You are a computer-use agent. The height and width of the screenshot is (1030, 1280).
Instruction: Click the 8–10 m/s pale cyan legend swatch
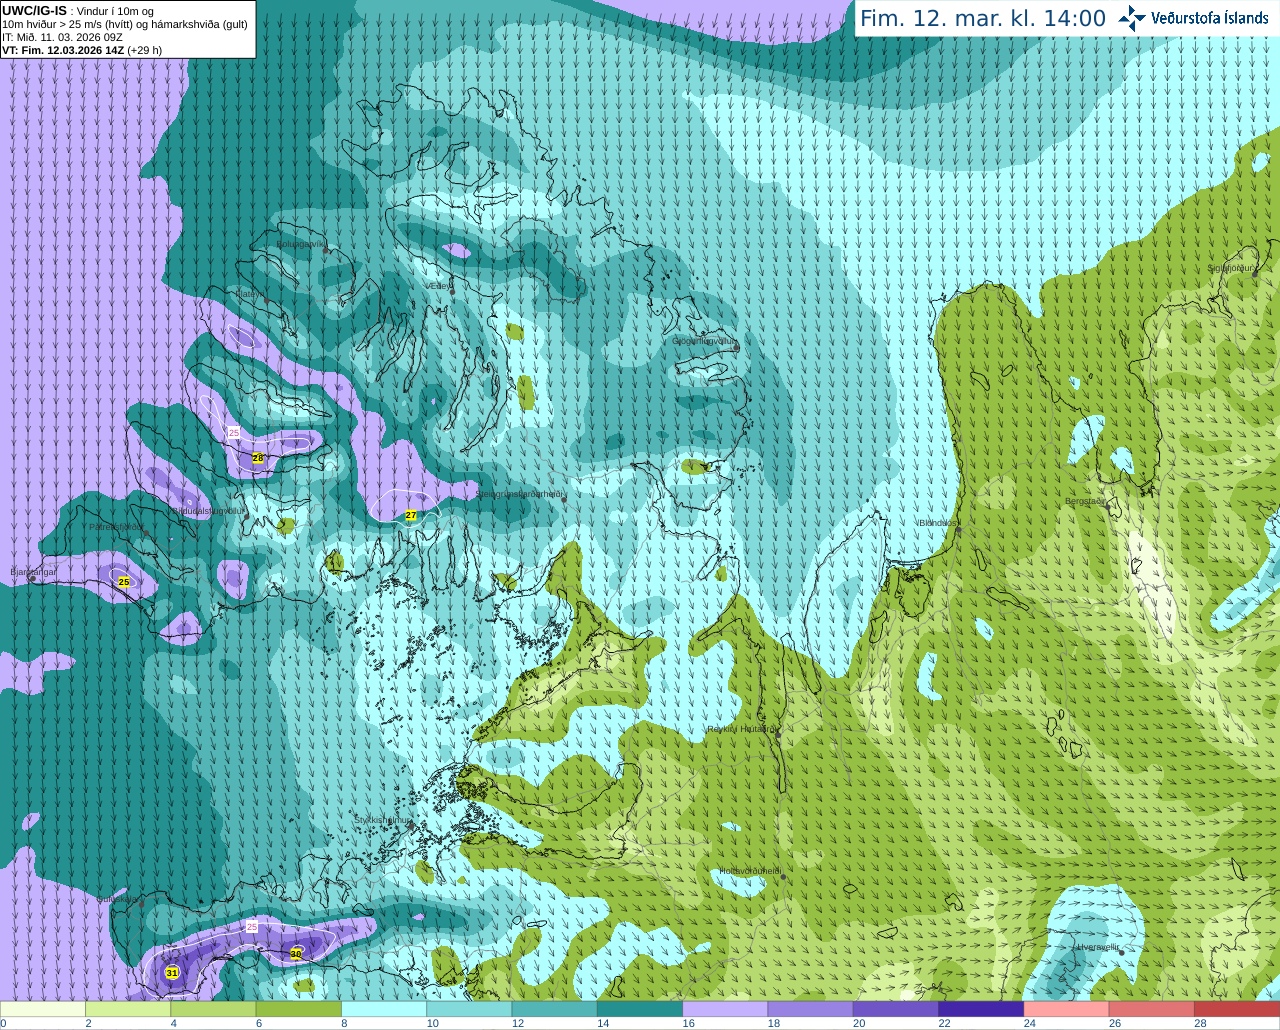tap(384, 1009)
